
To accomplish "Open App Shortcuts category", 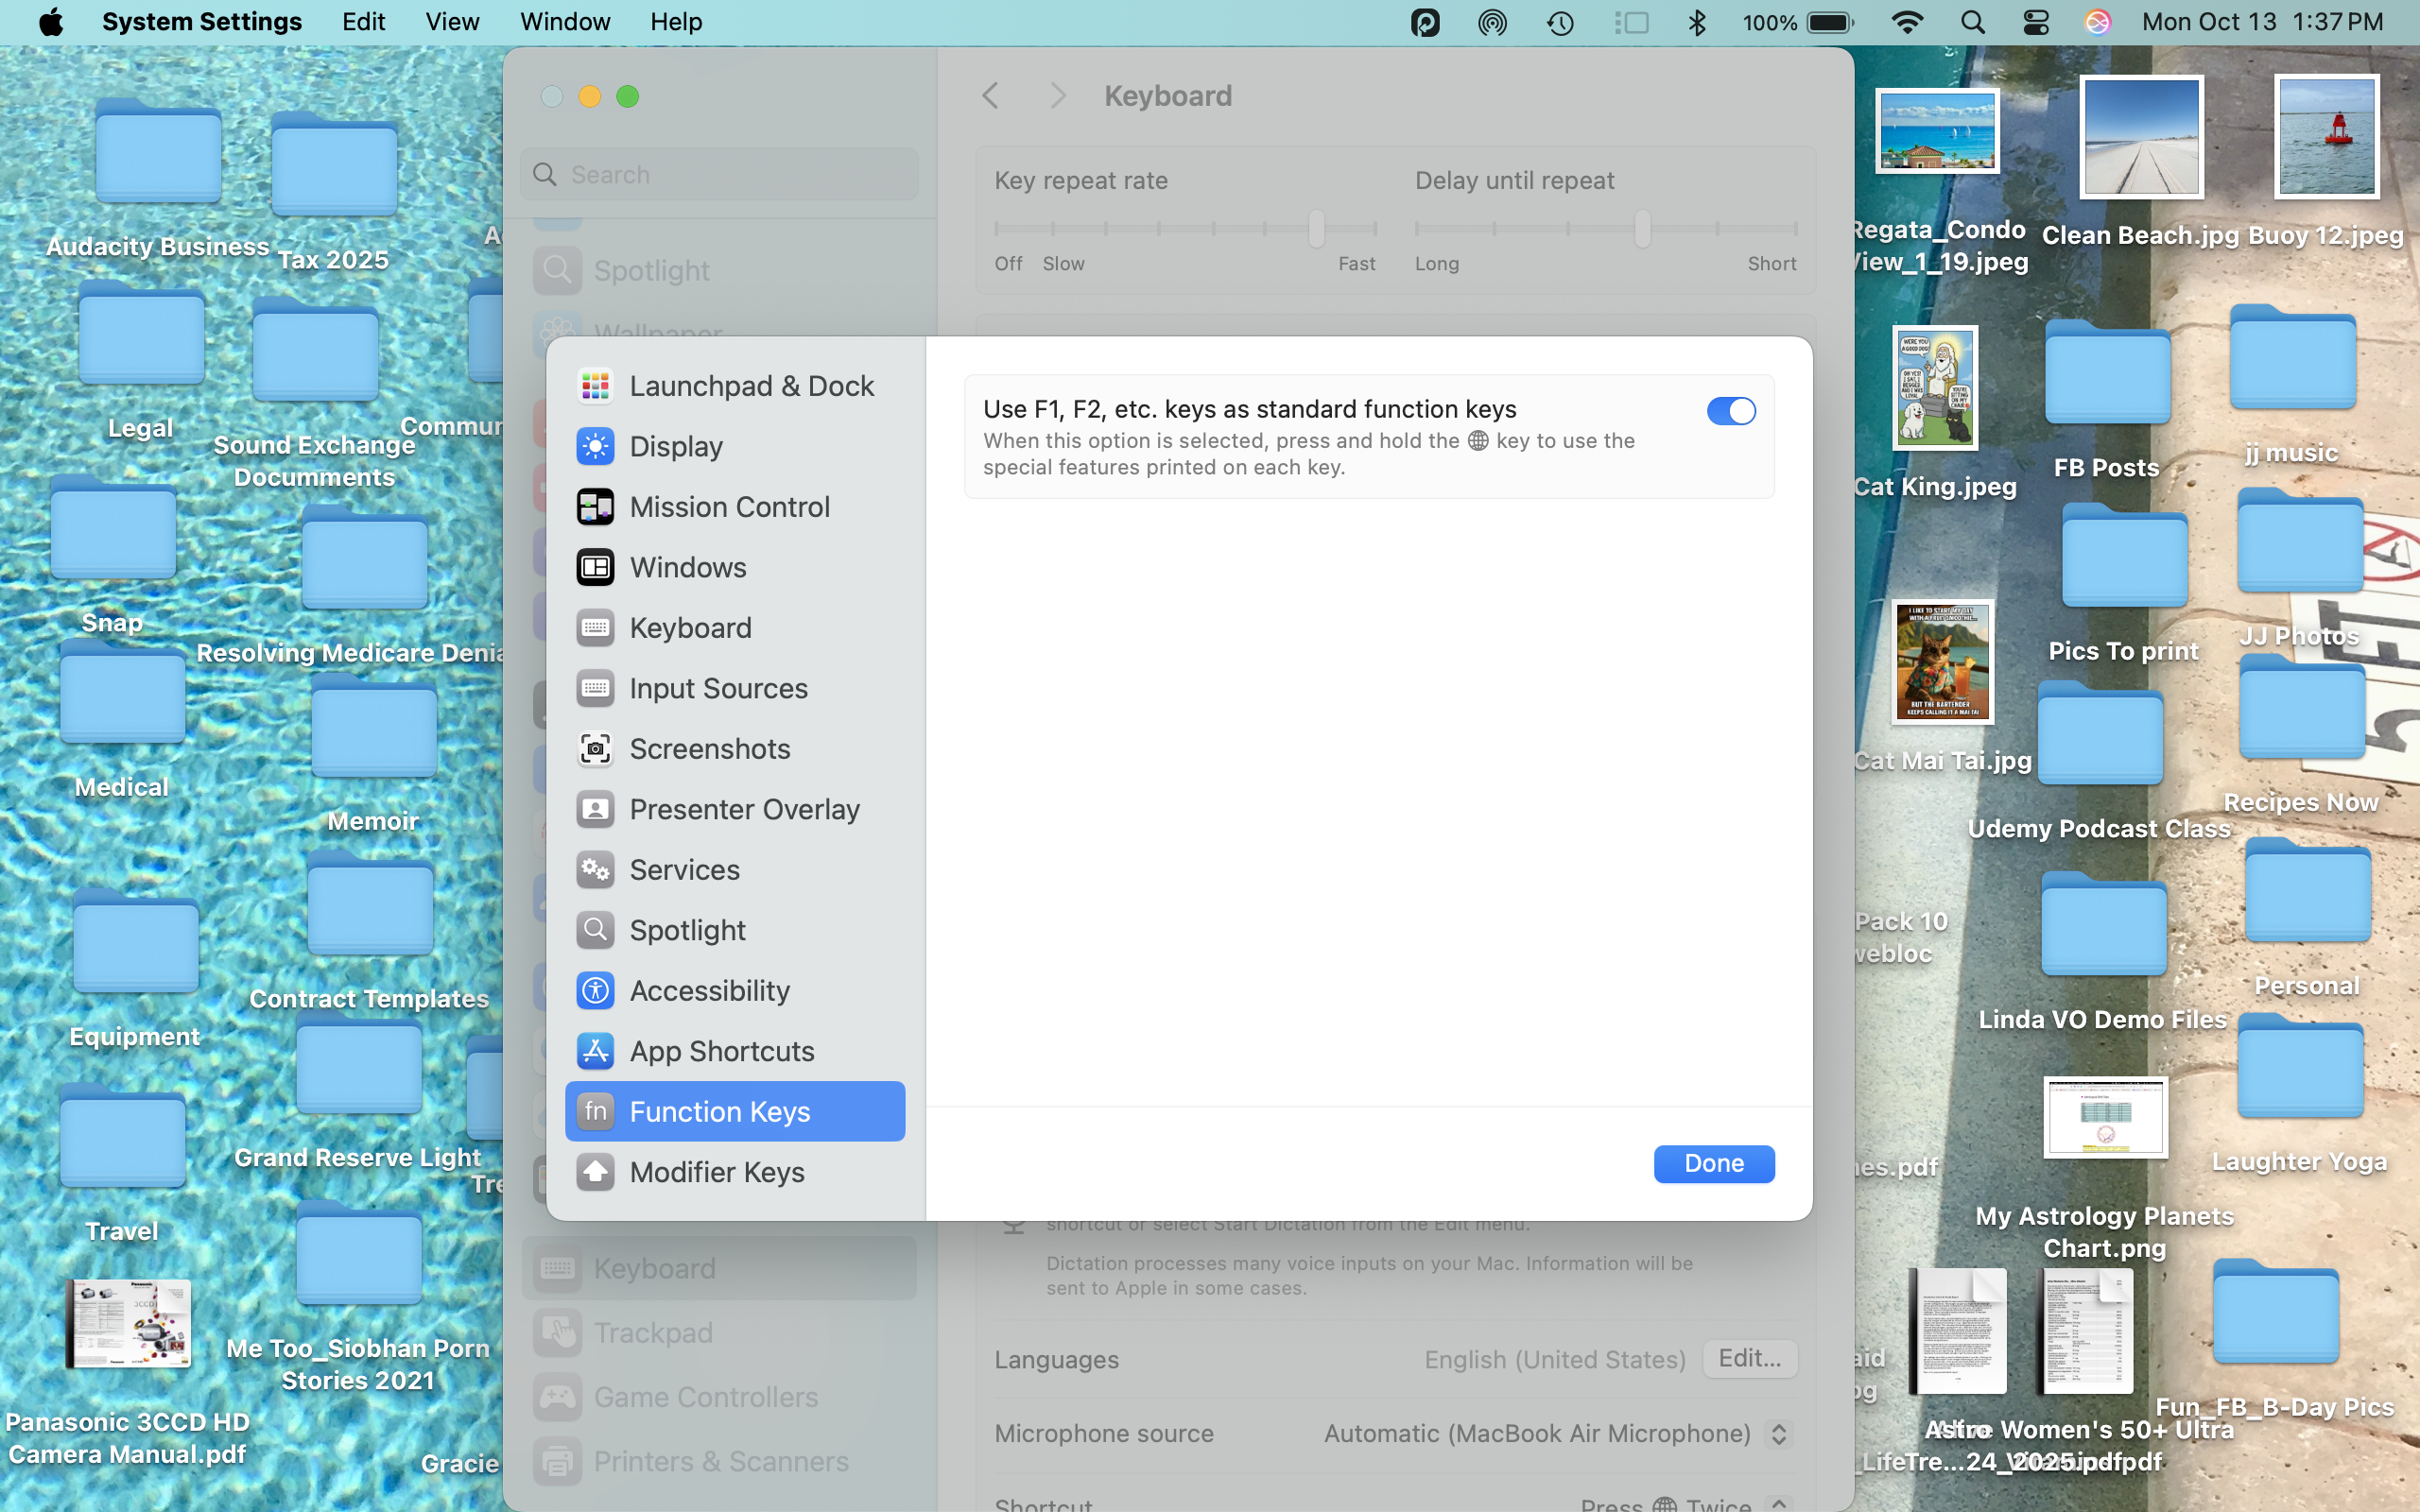I will (x=721, y=1051).
